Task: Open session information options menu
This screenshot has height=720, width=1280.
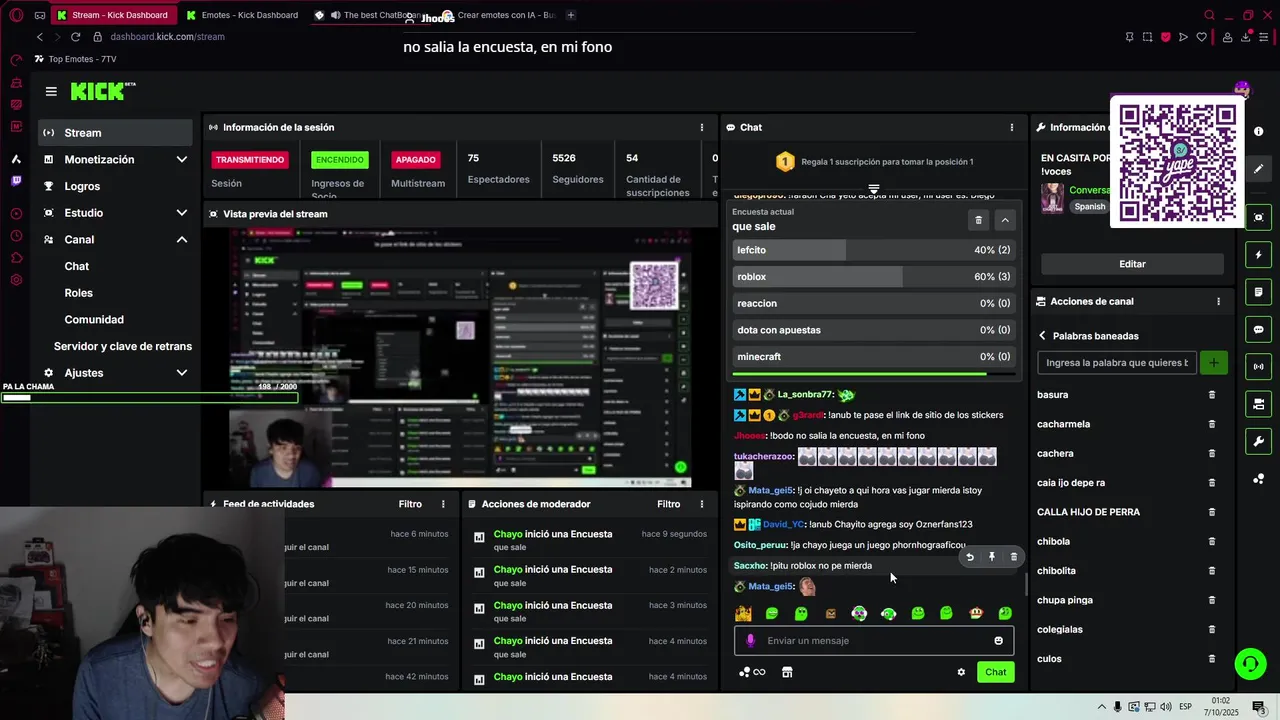Action: (702, 127)
